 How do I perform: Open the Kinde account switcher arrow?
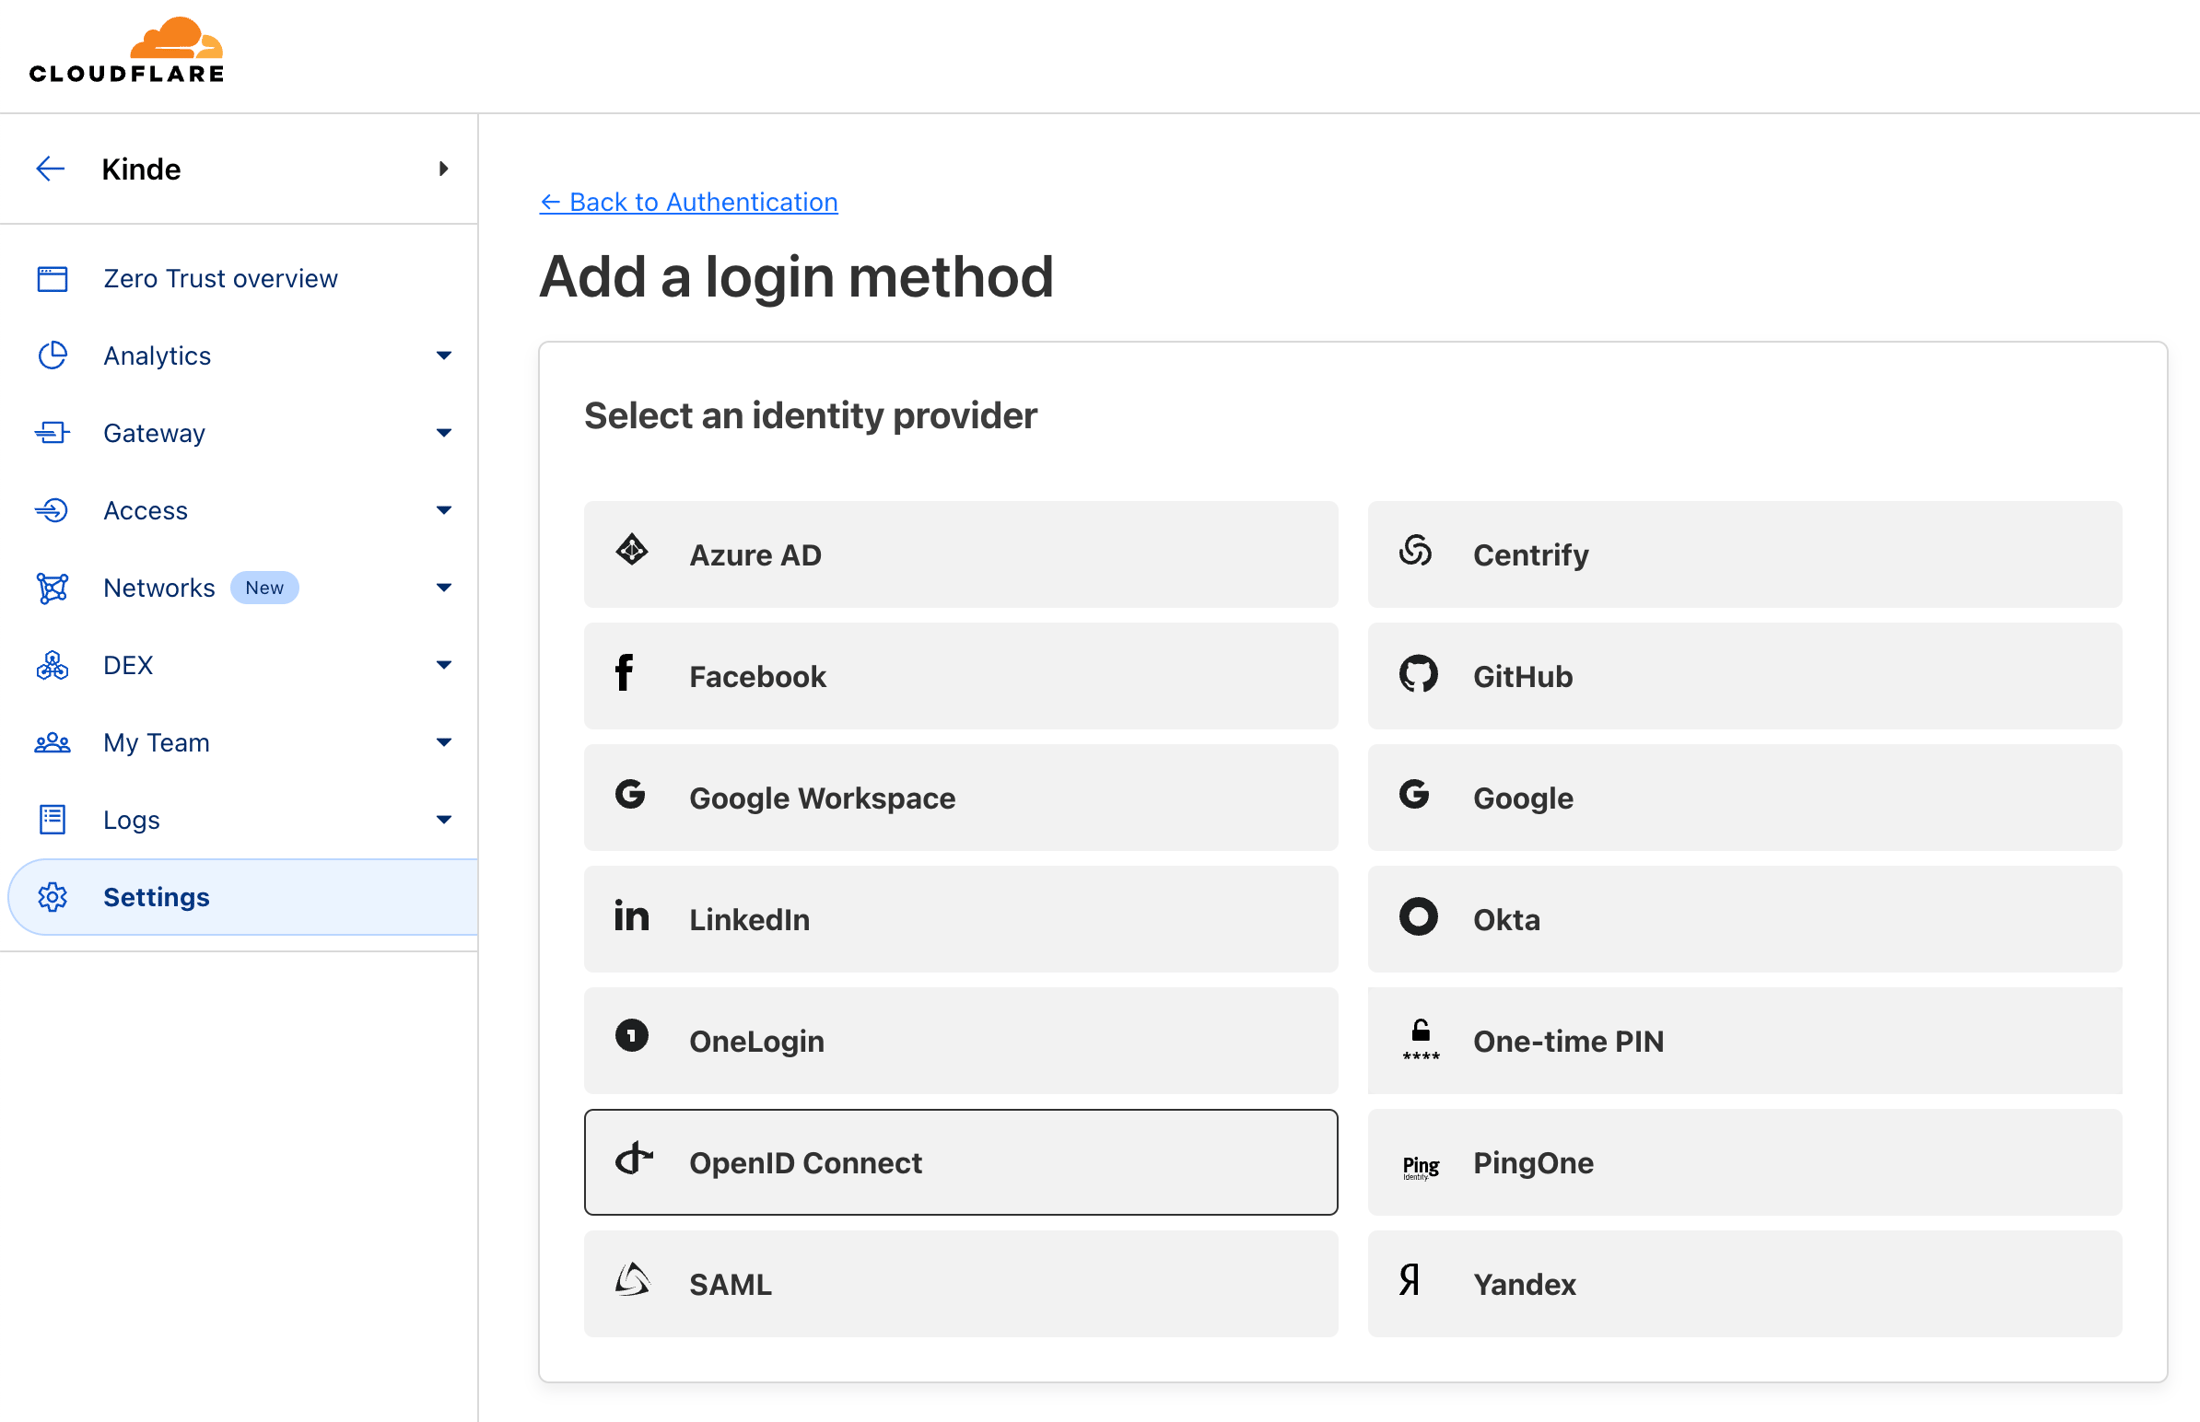443,169
